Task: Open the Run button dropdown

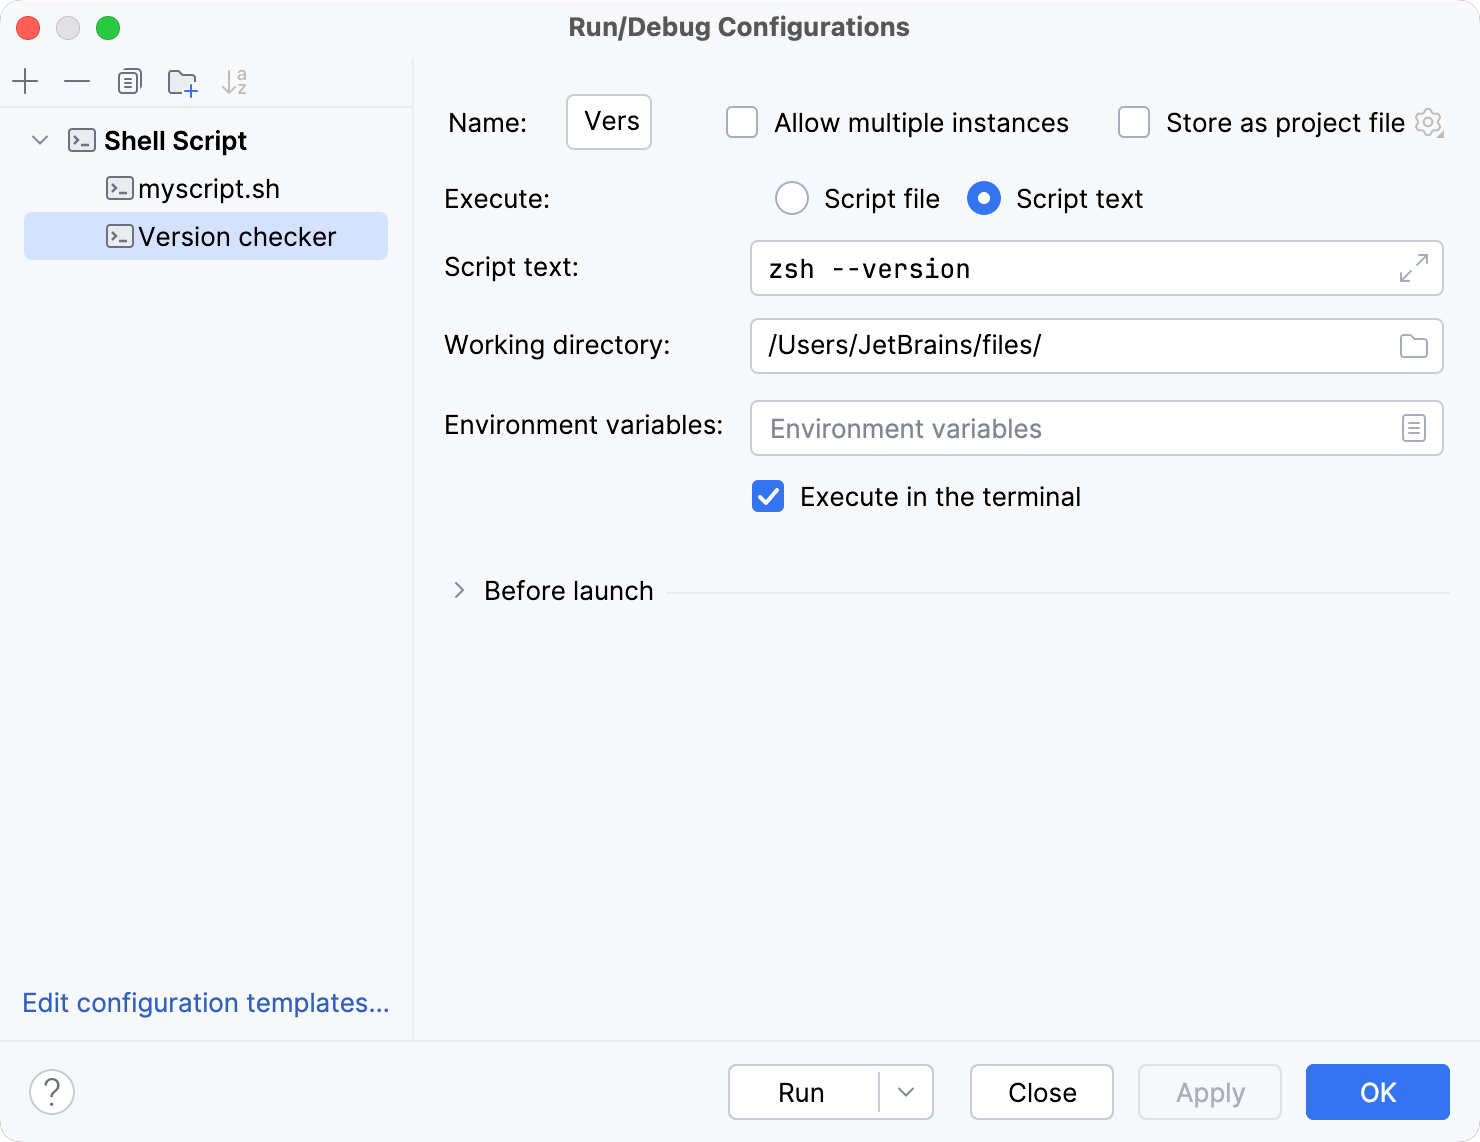Action: point(906,1092)
